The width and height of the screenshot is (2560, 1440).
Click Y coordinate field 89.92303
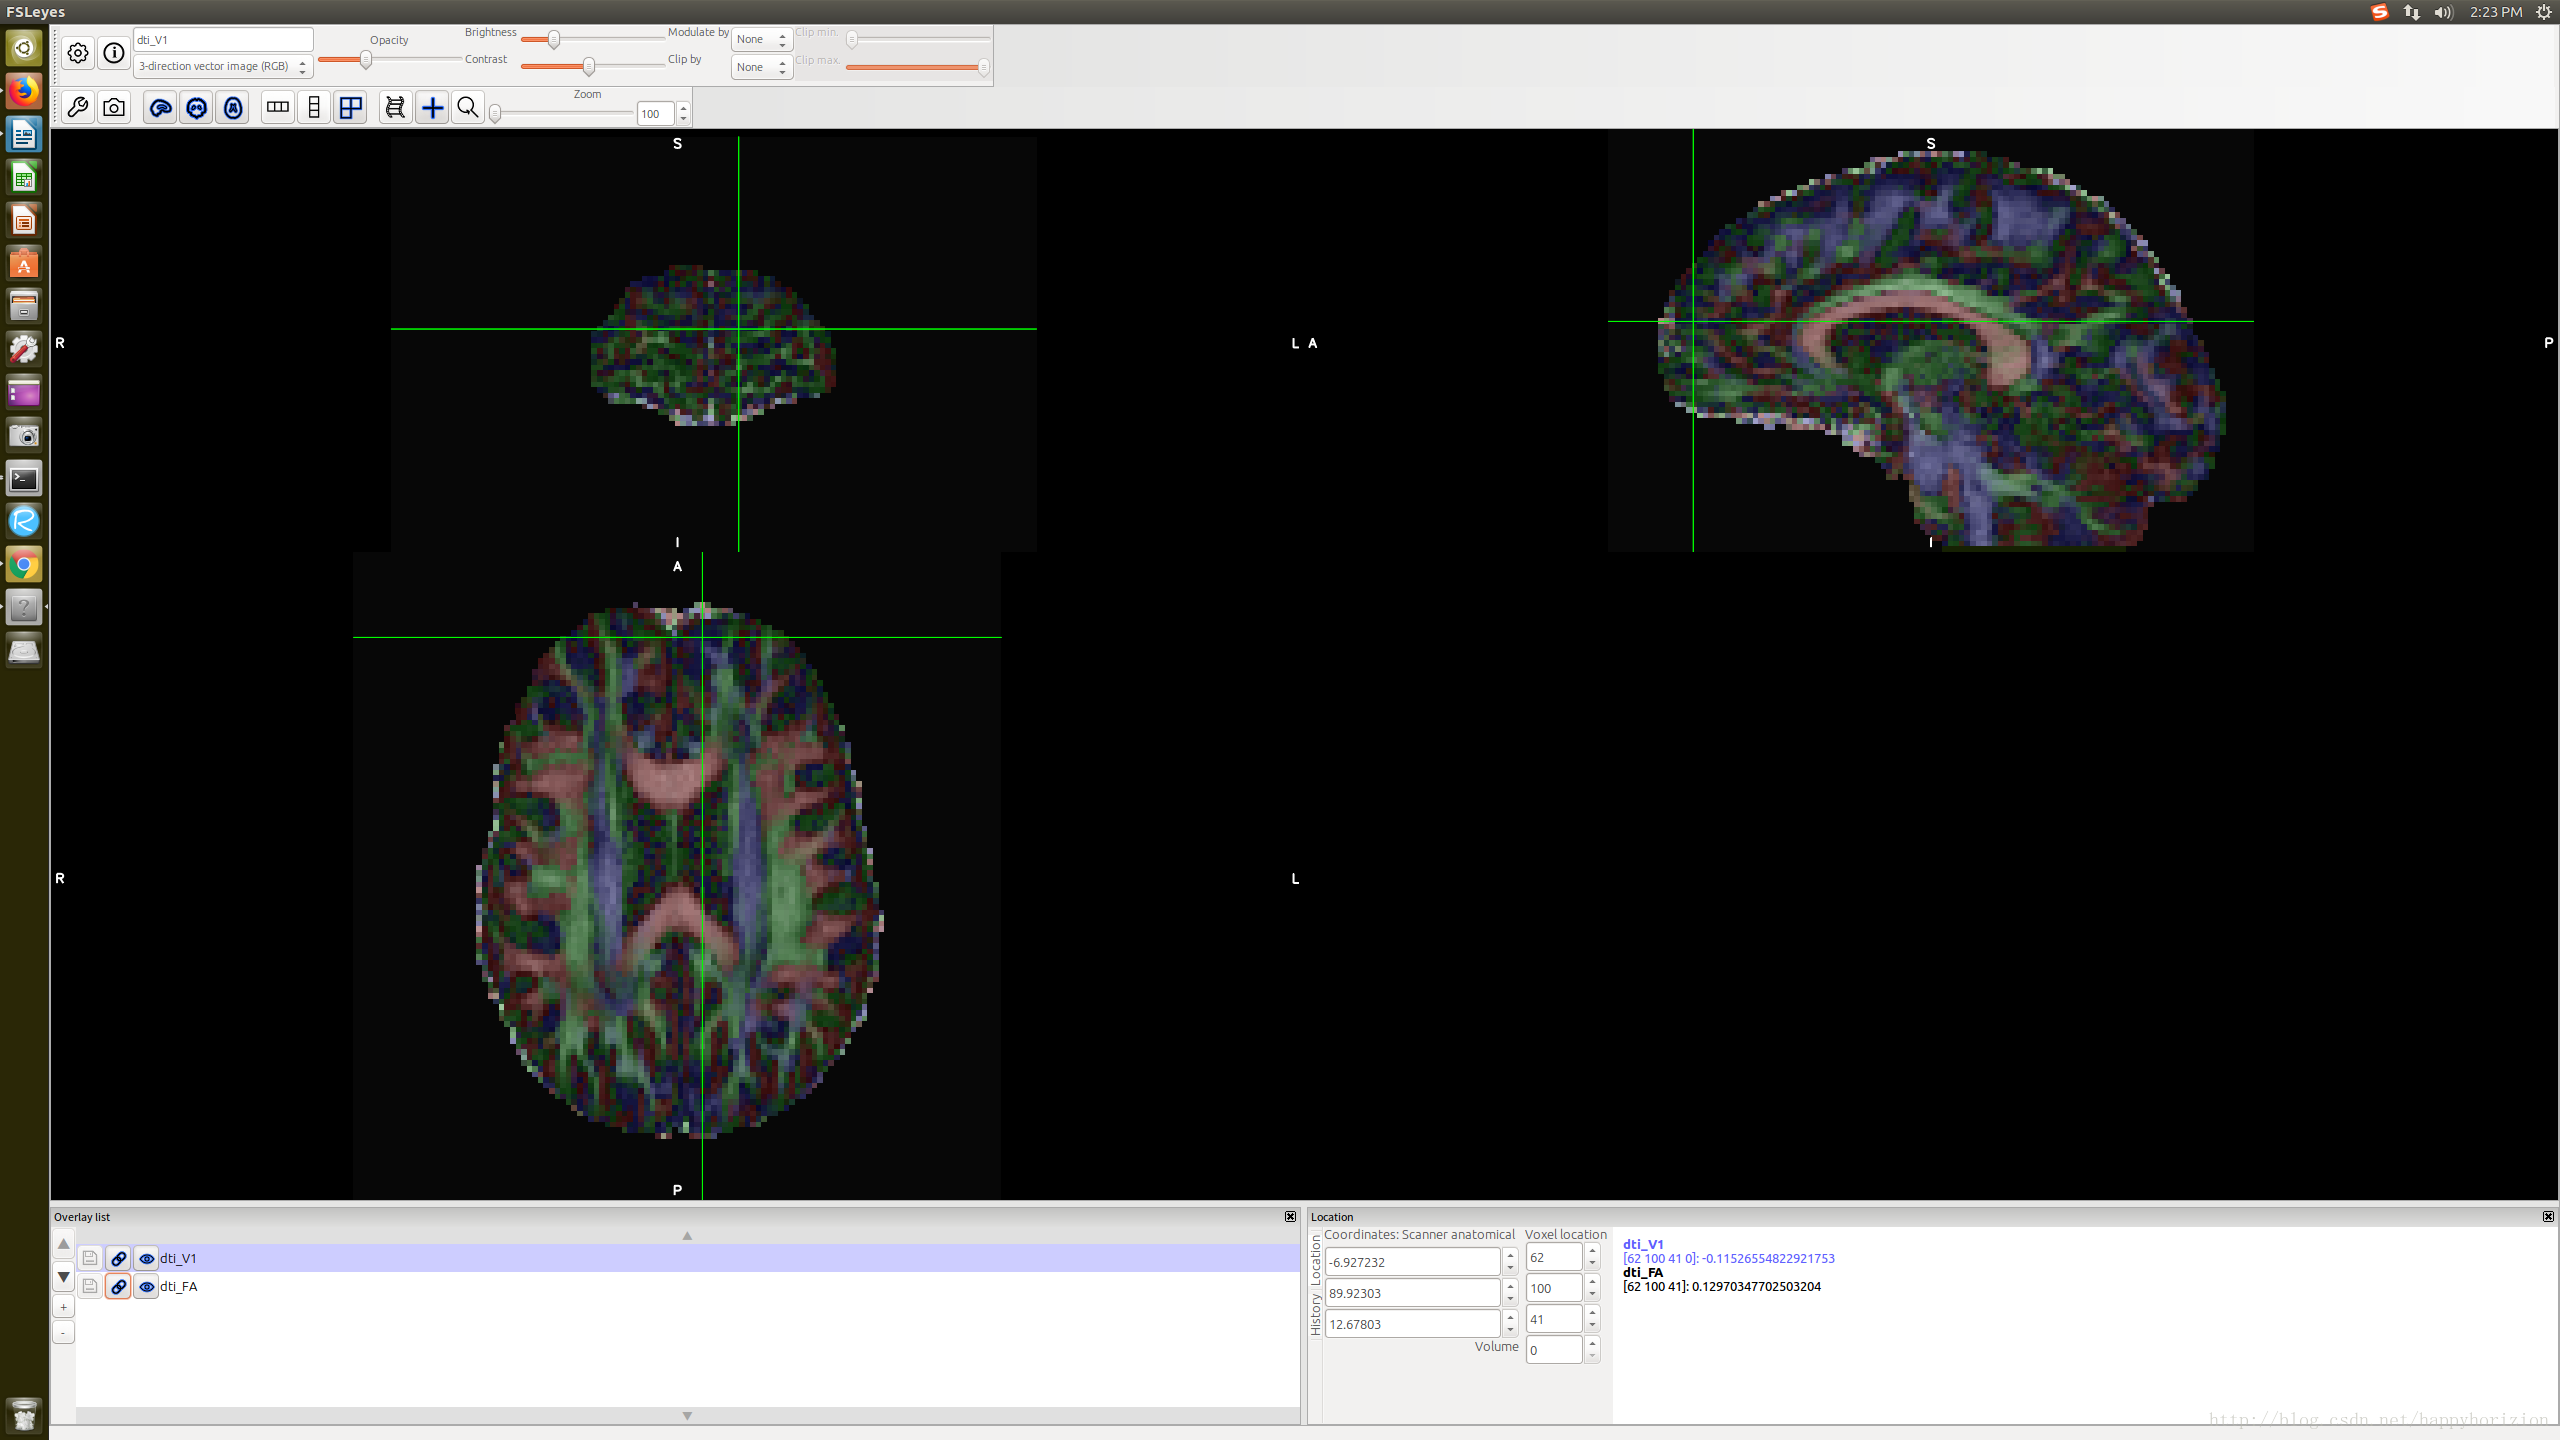pos(1412,1293)
